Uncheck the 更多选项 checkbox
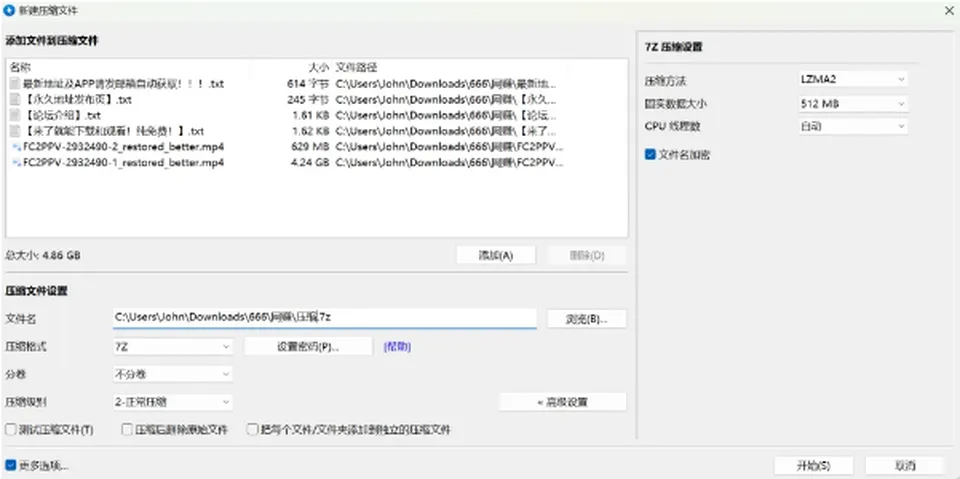Viewport: 960px width, 479px height. pos(10,466)
